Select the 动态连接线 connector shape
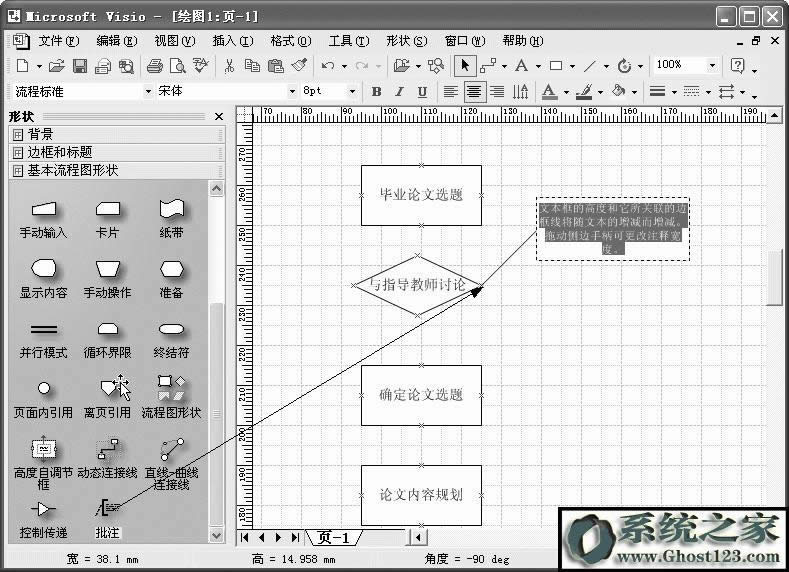The image size is (789, 572). click(107, 458)
